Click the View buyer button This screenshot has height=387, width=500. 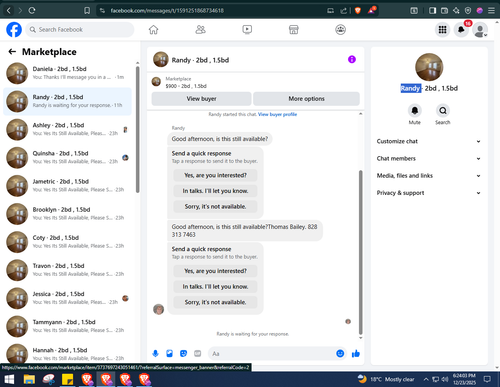[x=201, y=99]
